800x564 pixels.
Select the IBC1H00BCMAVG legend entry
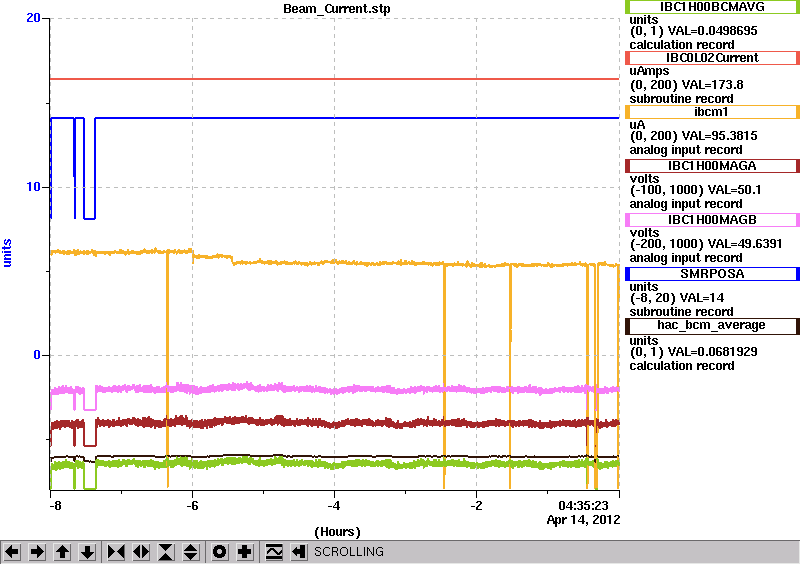tap(712, 7)
